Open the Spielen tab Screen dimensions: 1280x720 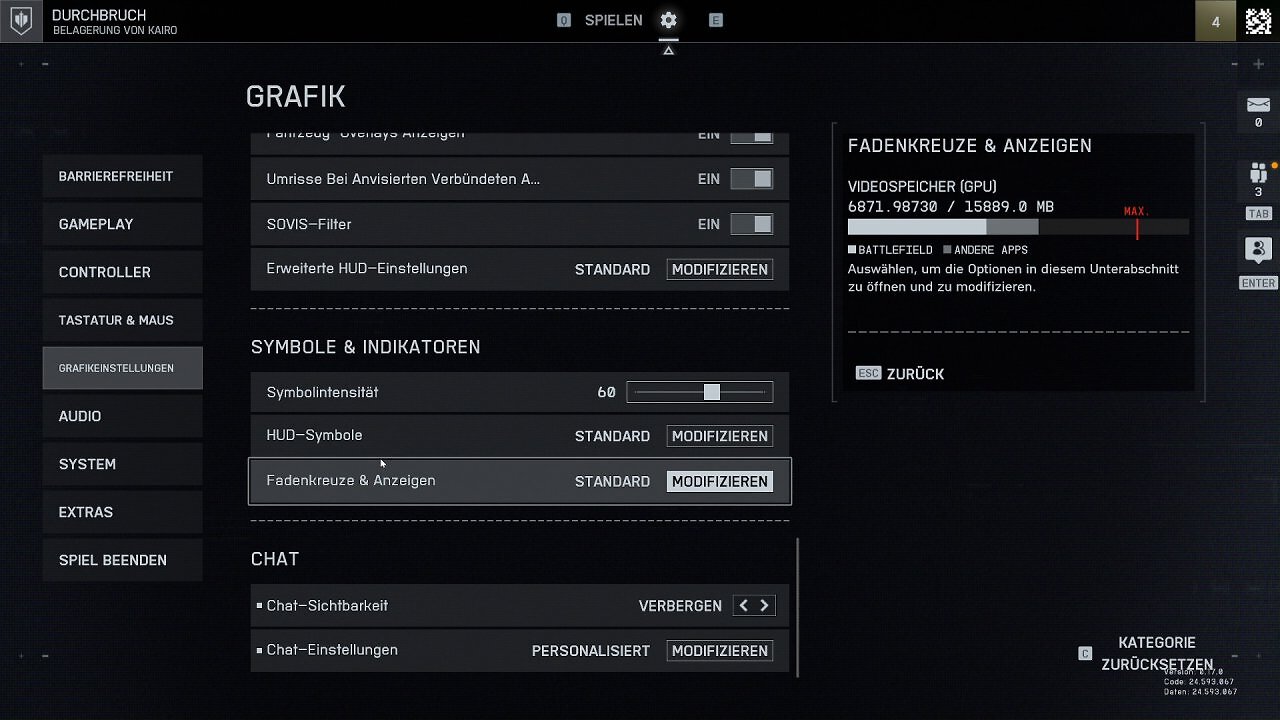point(614,20)
